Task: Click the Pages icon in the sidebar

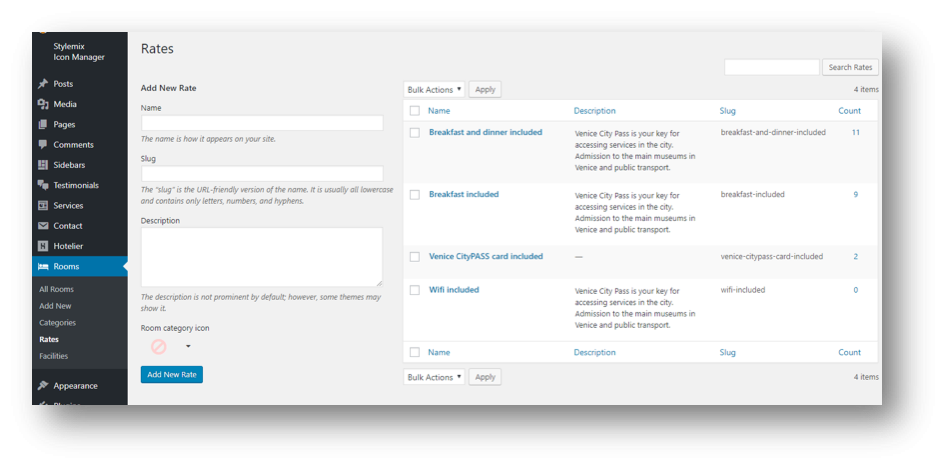Action: pyautogui.click(x=43, y=124)
